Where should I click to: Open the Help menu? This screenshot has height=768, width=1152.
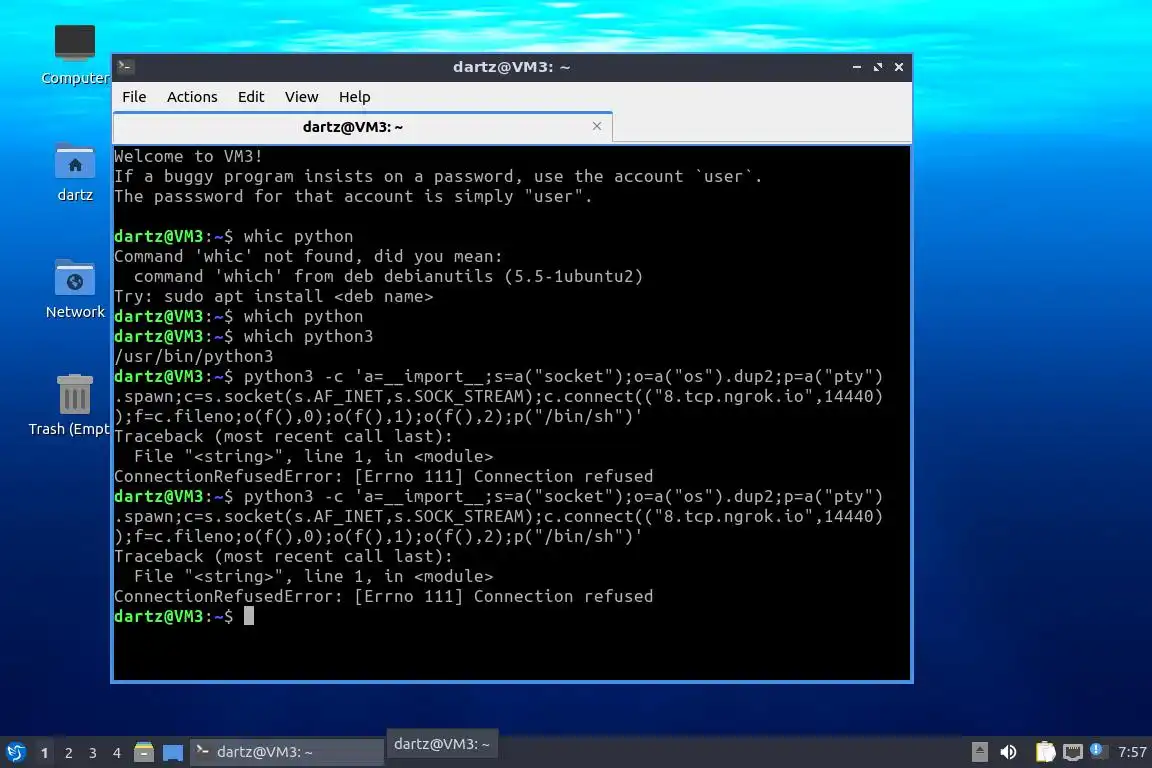354,97
